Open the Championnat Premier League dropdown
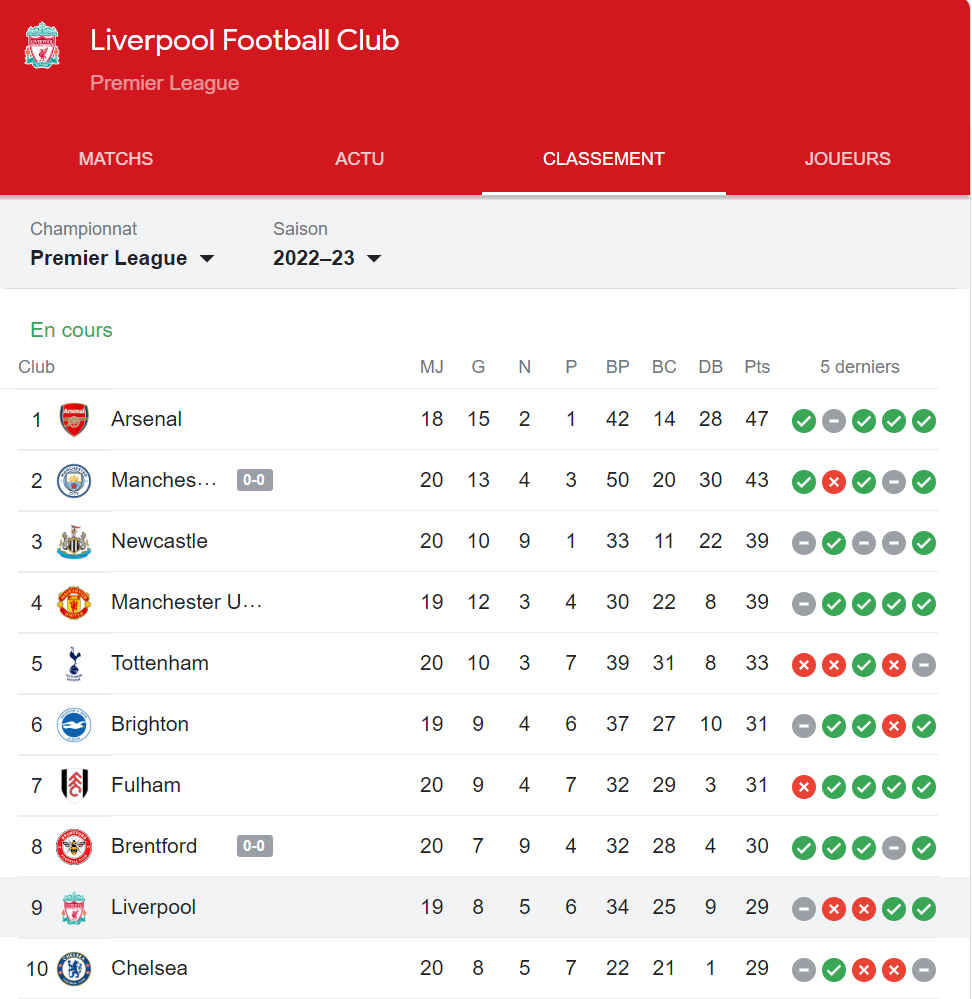This screenshot has height=999, width=972. [x=123, y=258]
